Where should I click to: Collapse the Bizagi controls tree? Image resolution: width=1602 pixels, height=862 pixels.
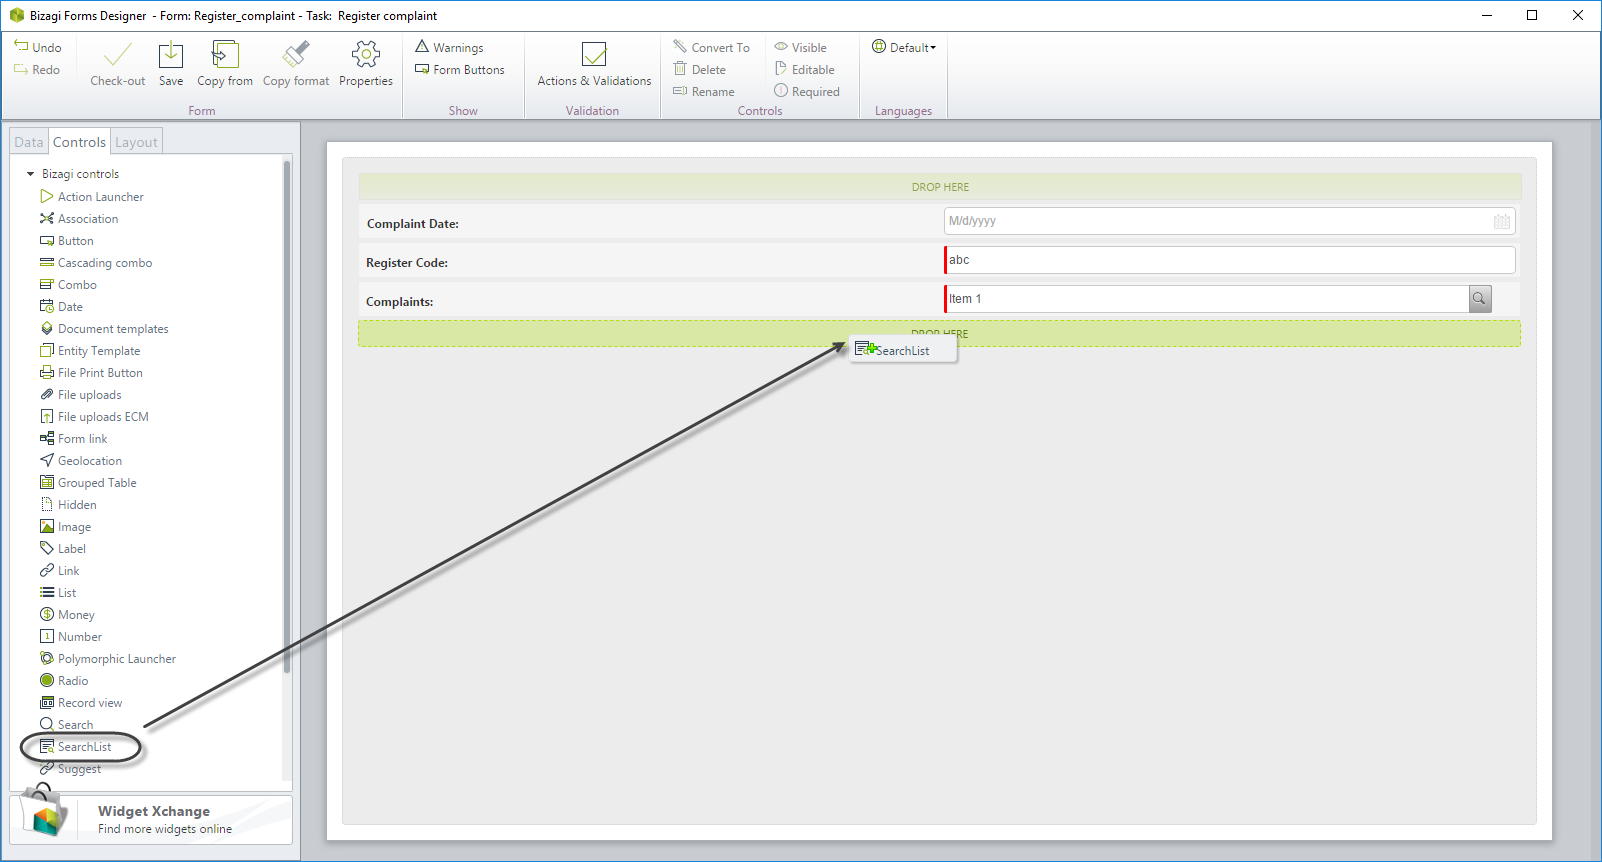tap(30, 174)
